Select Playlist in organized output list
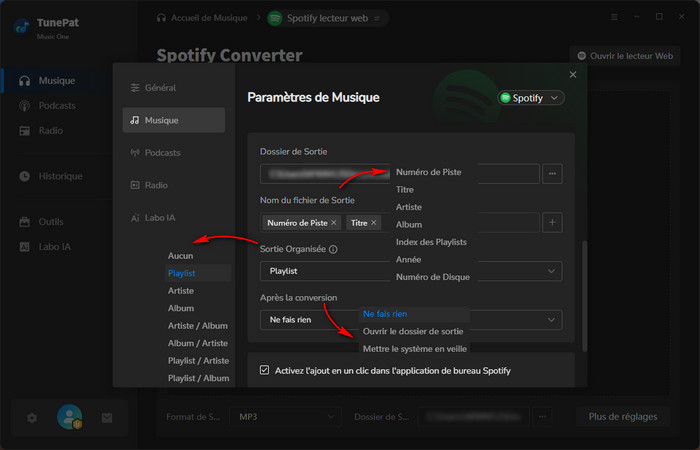 pyautogui.click(x=198, y=273)
